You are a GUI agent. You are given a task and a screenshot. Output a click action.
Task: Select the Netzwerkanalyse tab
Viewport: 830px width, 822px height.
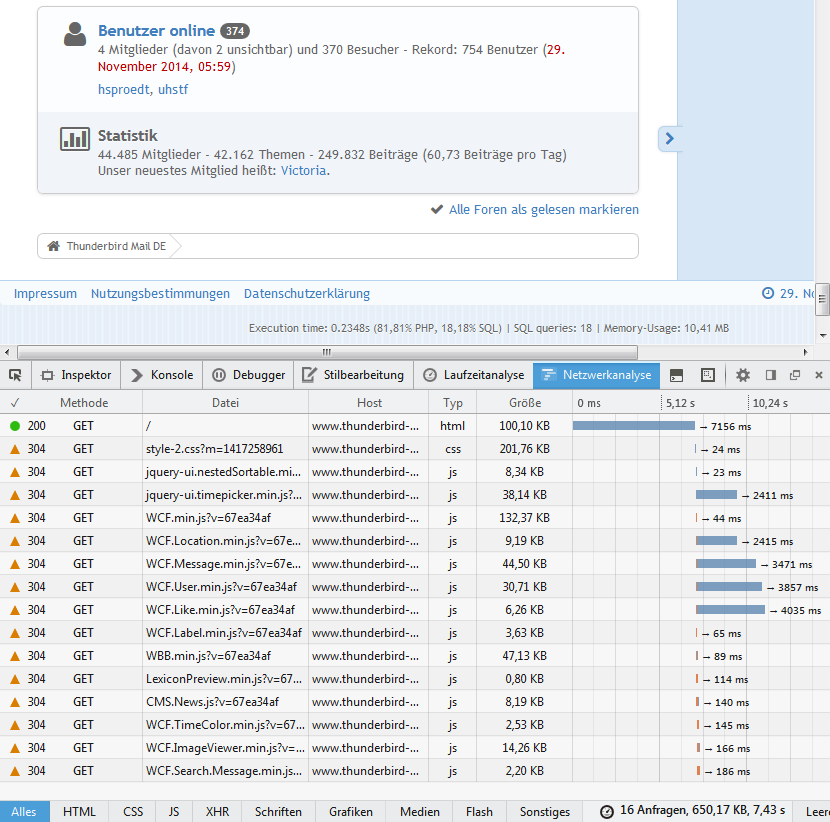click(x=597, y=375)
